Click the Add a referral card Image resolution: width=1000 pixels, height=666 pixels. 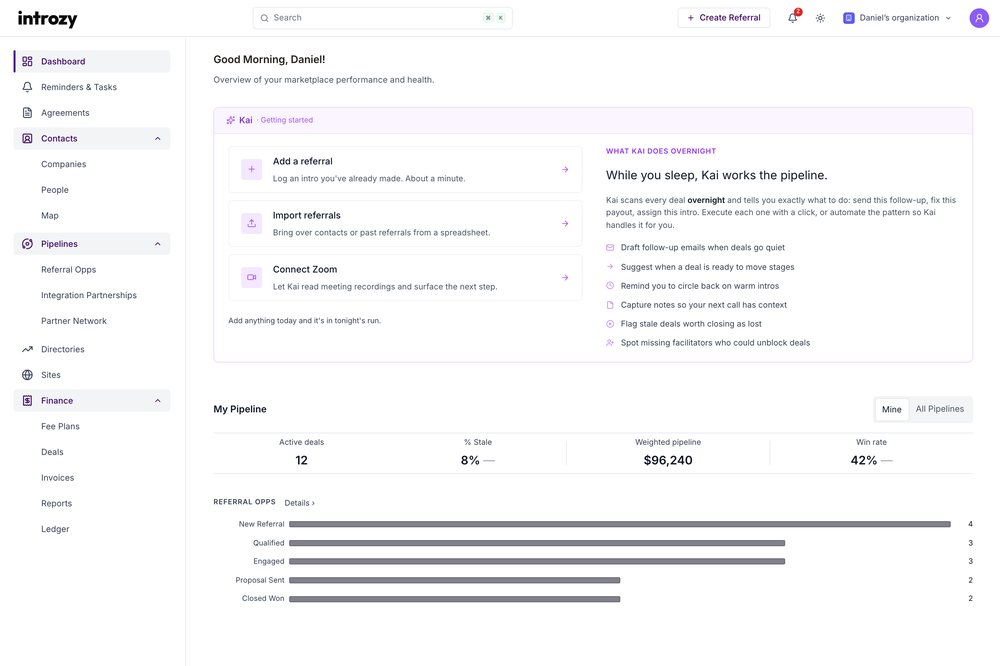(x=405, y=170)
